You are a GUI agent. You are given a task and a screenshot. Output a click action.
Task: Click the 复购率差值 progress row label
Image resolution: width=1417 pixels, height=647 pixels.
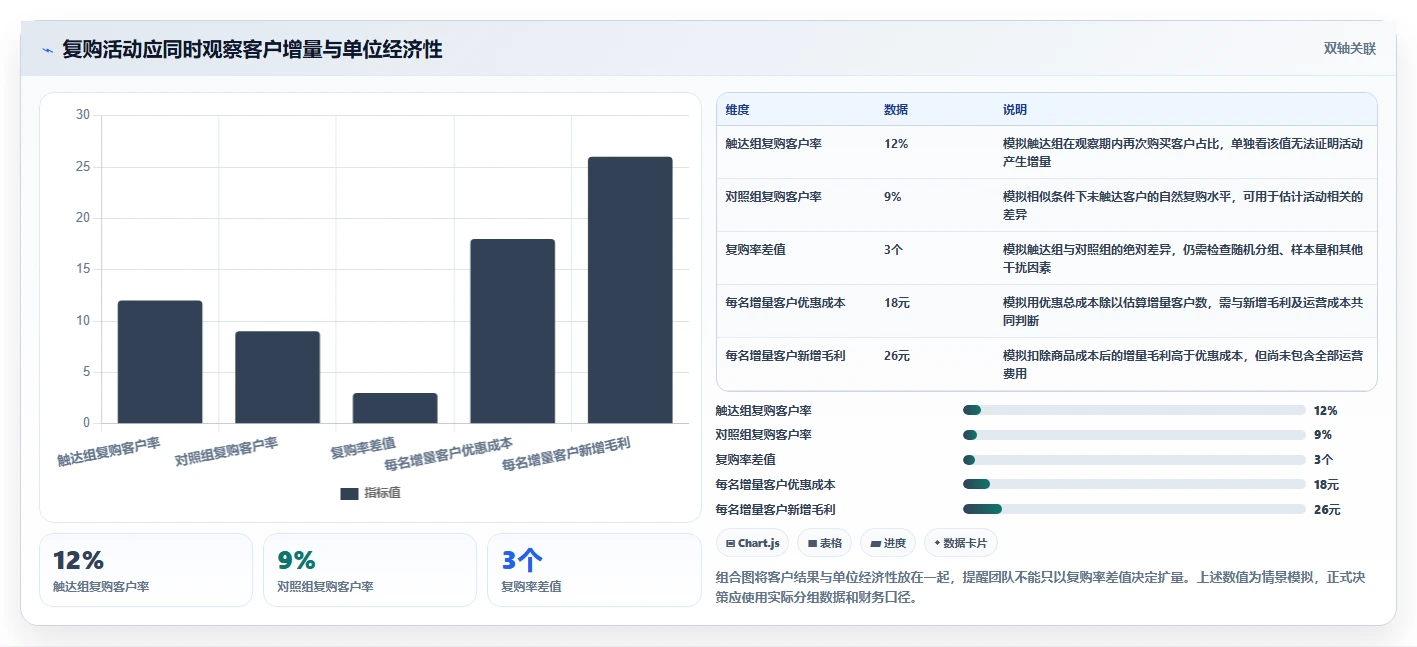point(746,460)
